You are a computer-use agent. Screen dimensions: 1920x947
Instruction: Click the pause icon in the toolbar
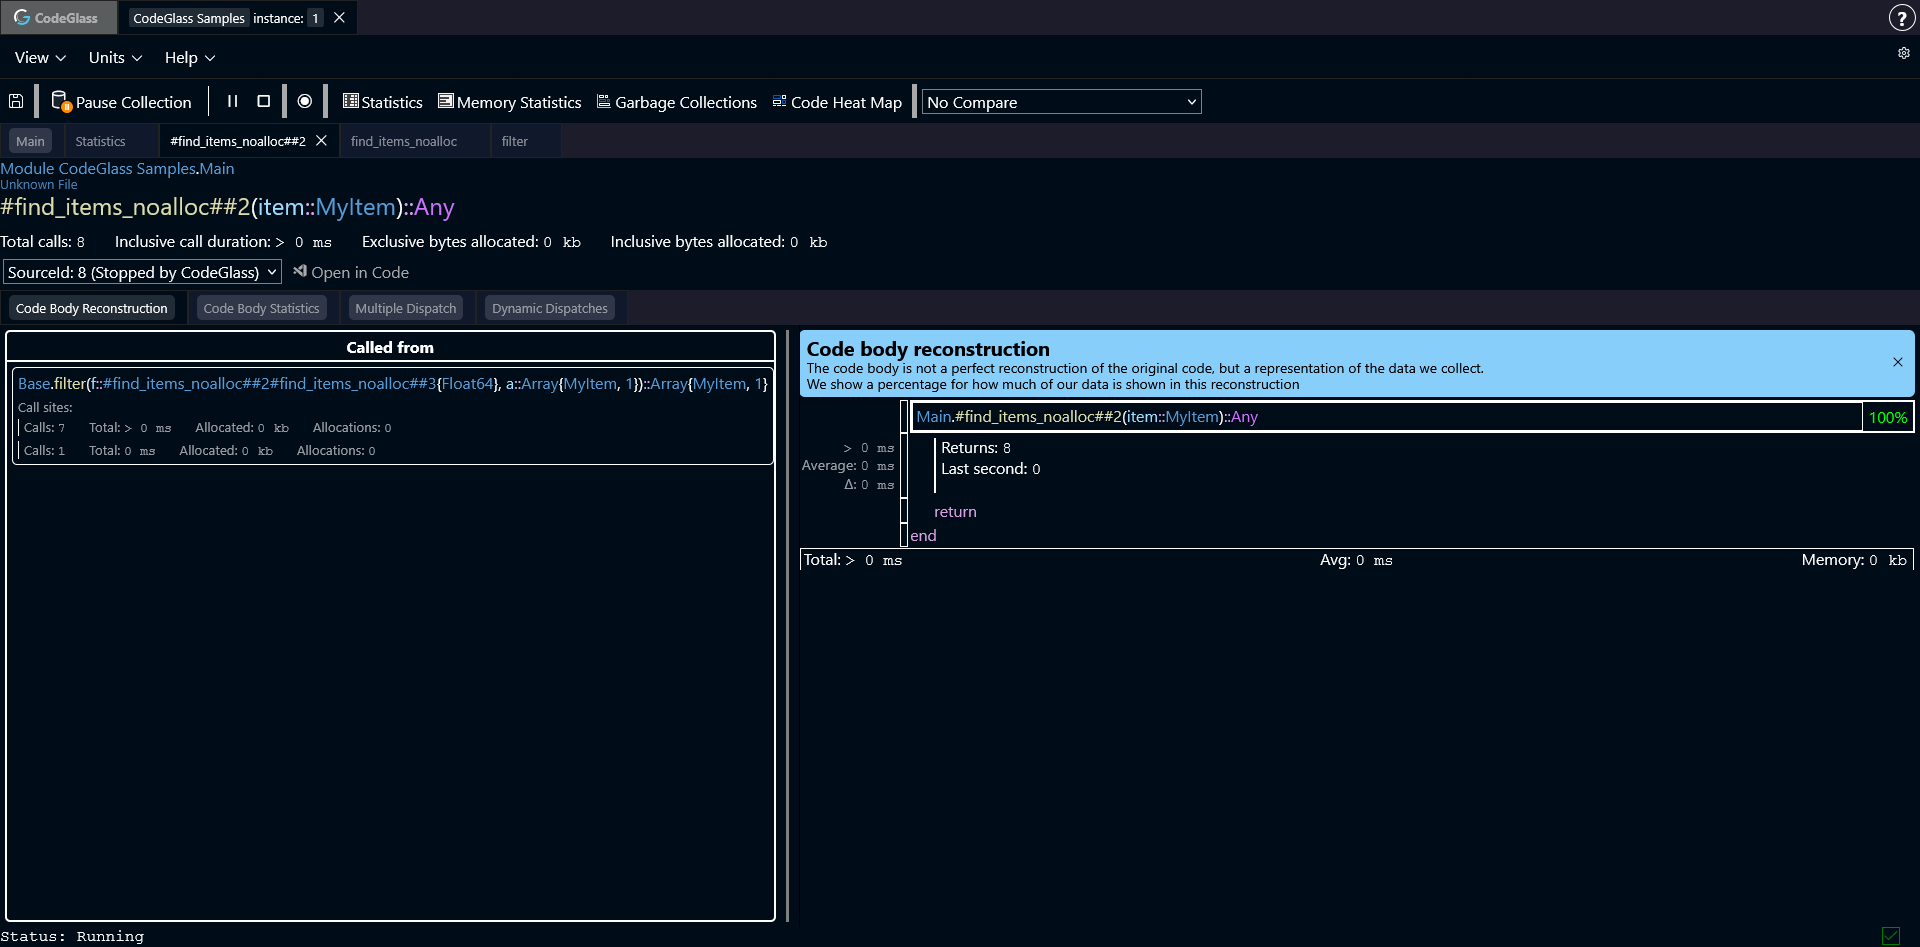click(233, 101)
